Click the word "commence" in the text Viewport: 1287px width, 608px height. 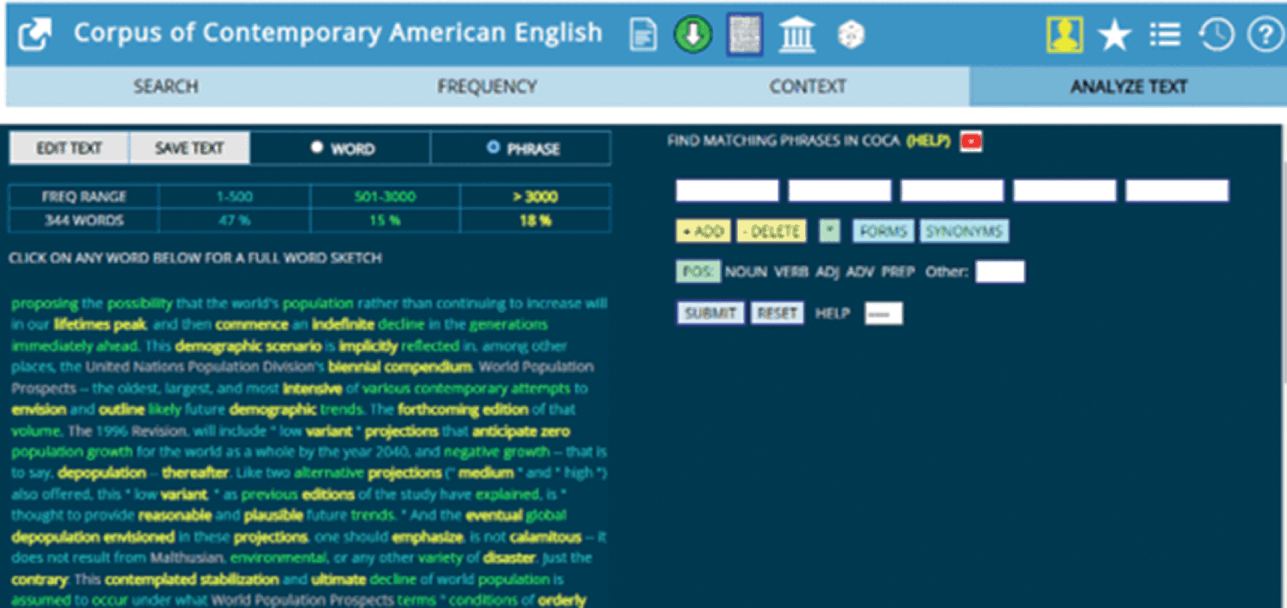(x=251, y=325)
